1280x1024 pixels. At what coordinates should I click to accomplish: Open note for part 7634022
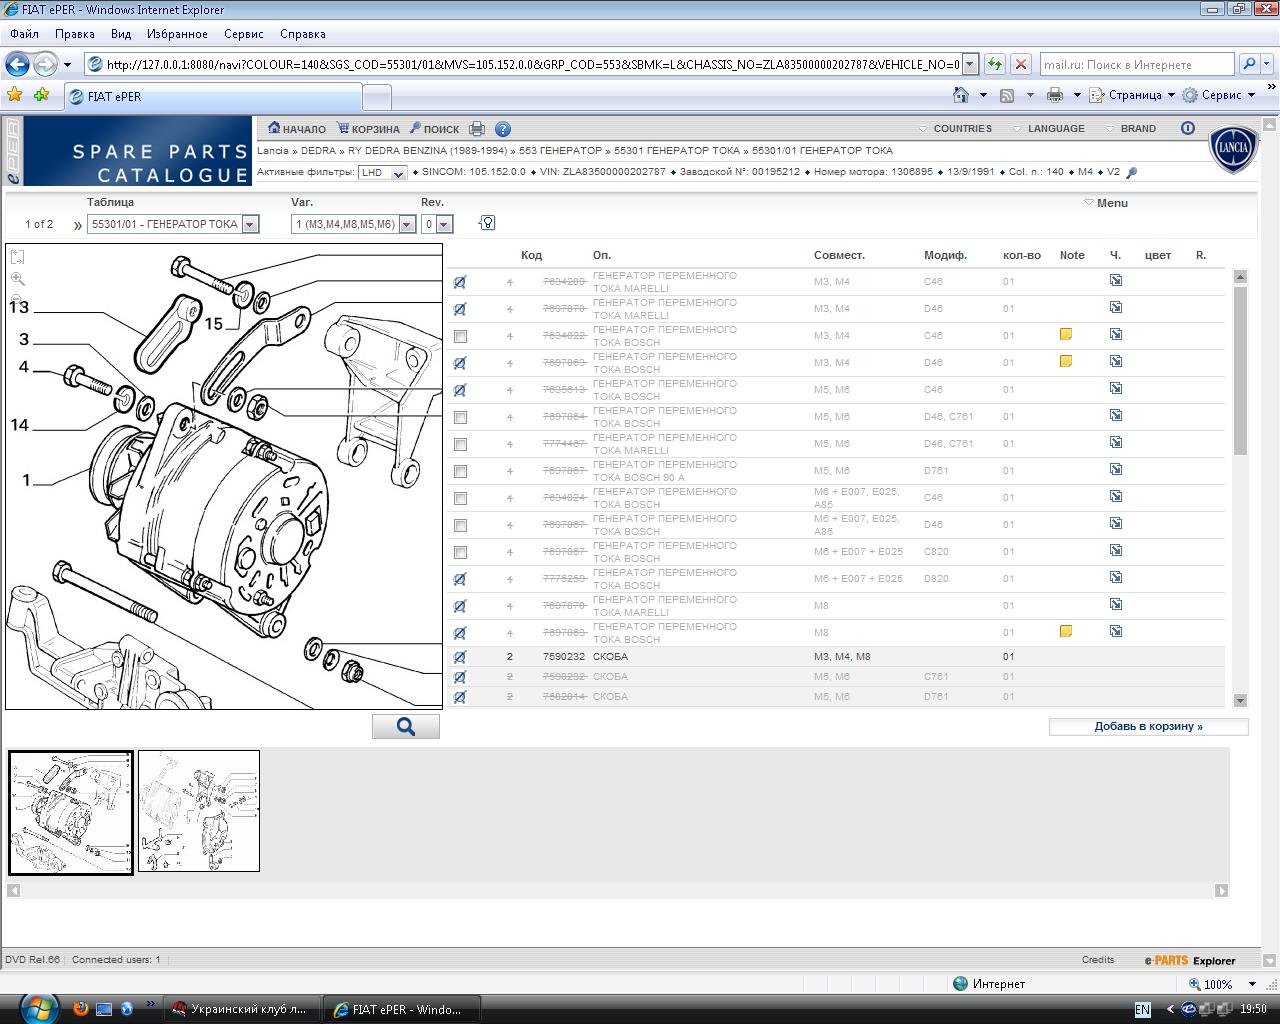pyautogui.click(x=1066, y=335)
